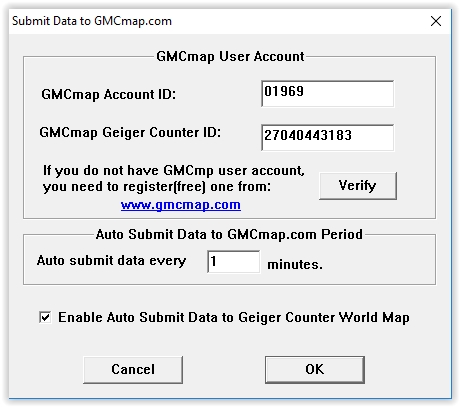Uncheck the Enable Auto Submit Data checkbox
Viewport: 460px width, 407px height.
pos(45,317)
